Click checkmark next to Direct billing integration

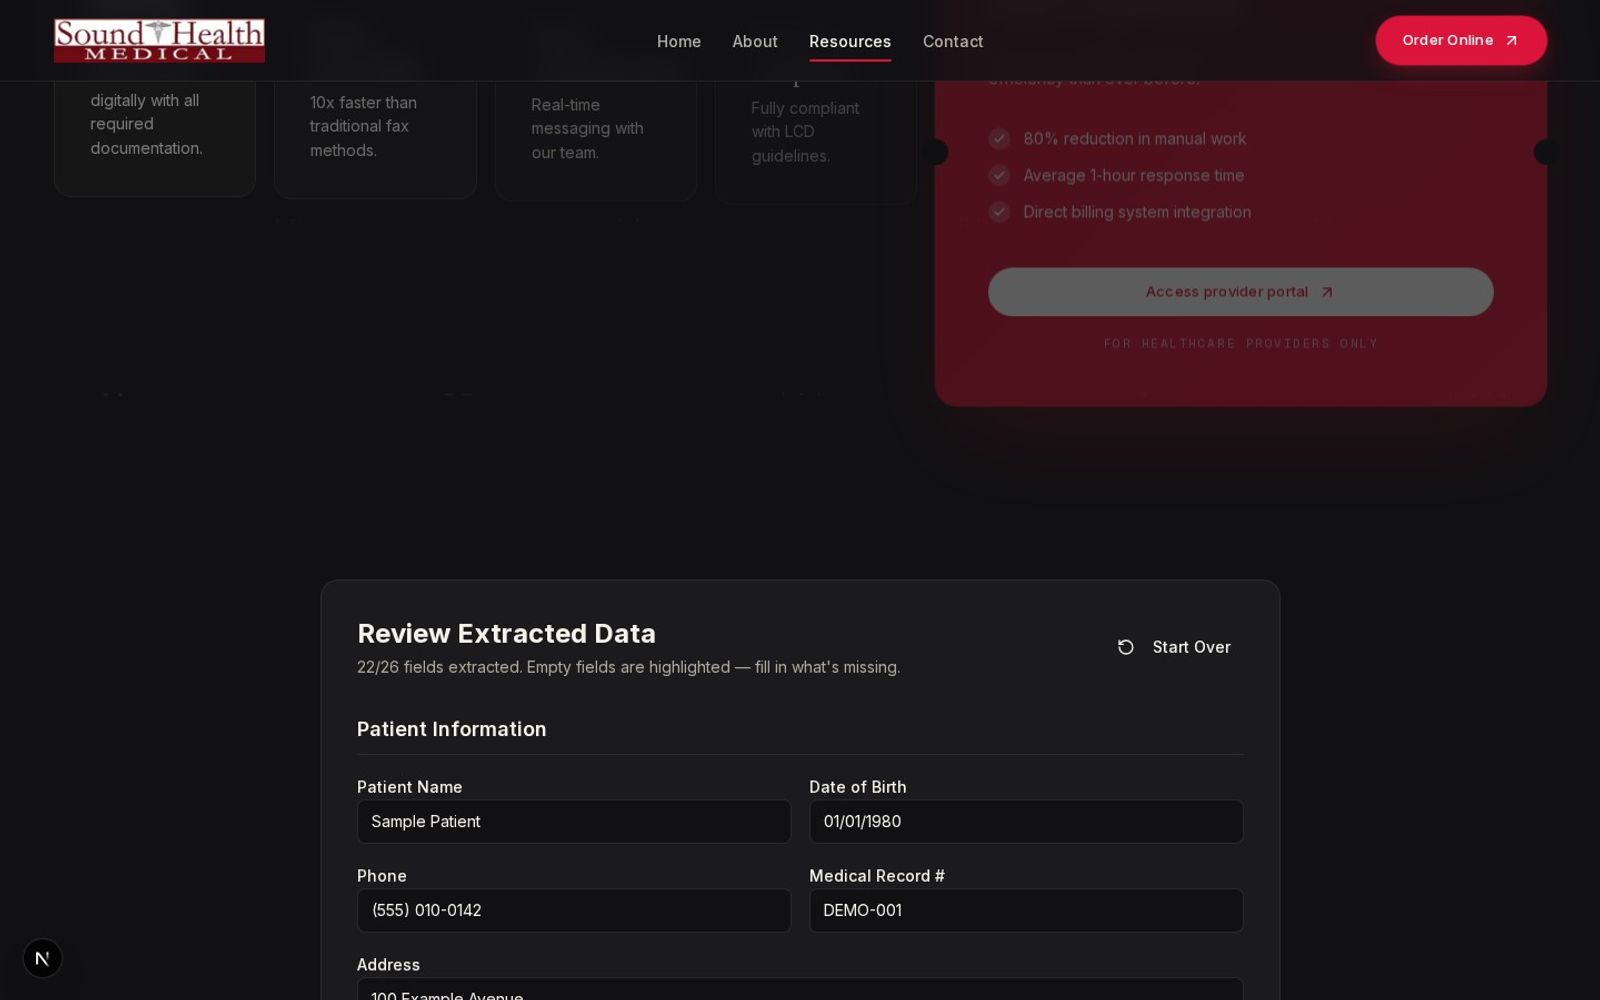point(999,212)
